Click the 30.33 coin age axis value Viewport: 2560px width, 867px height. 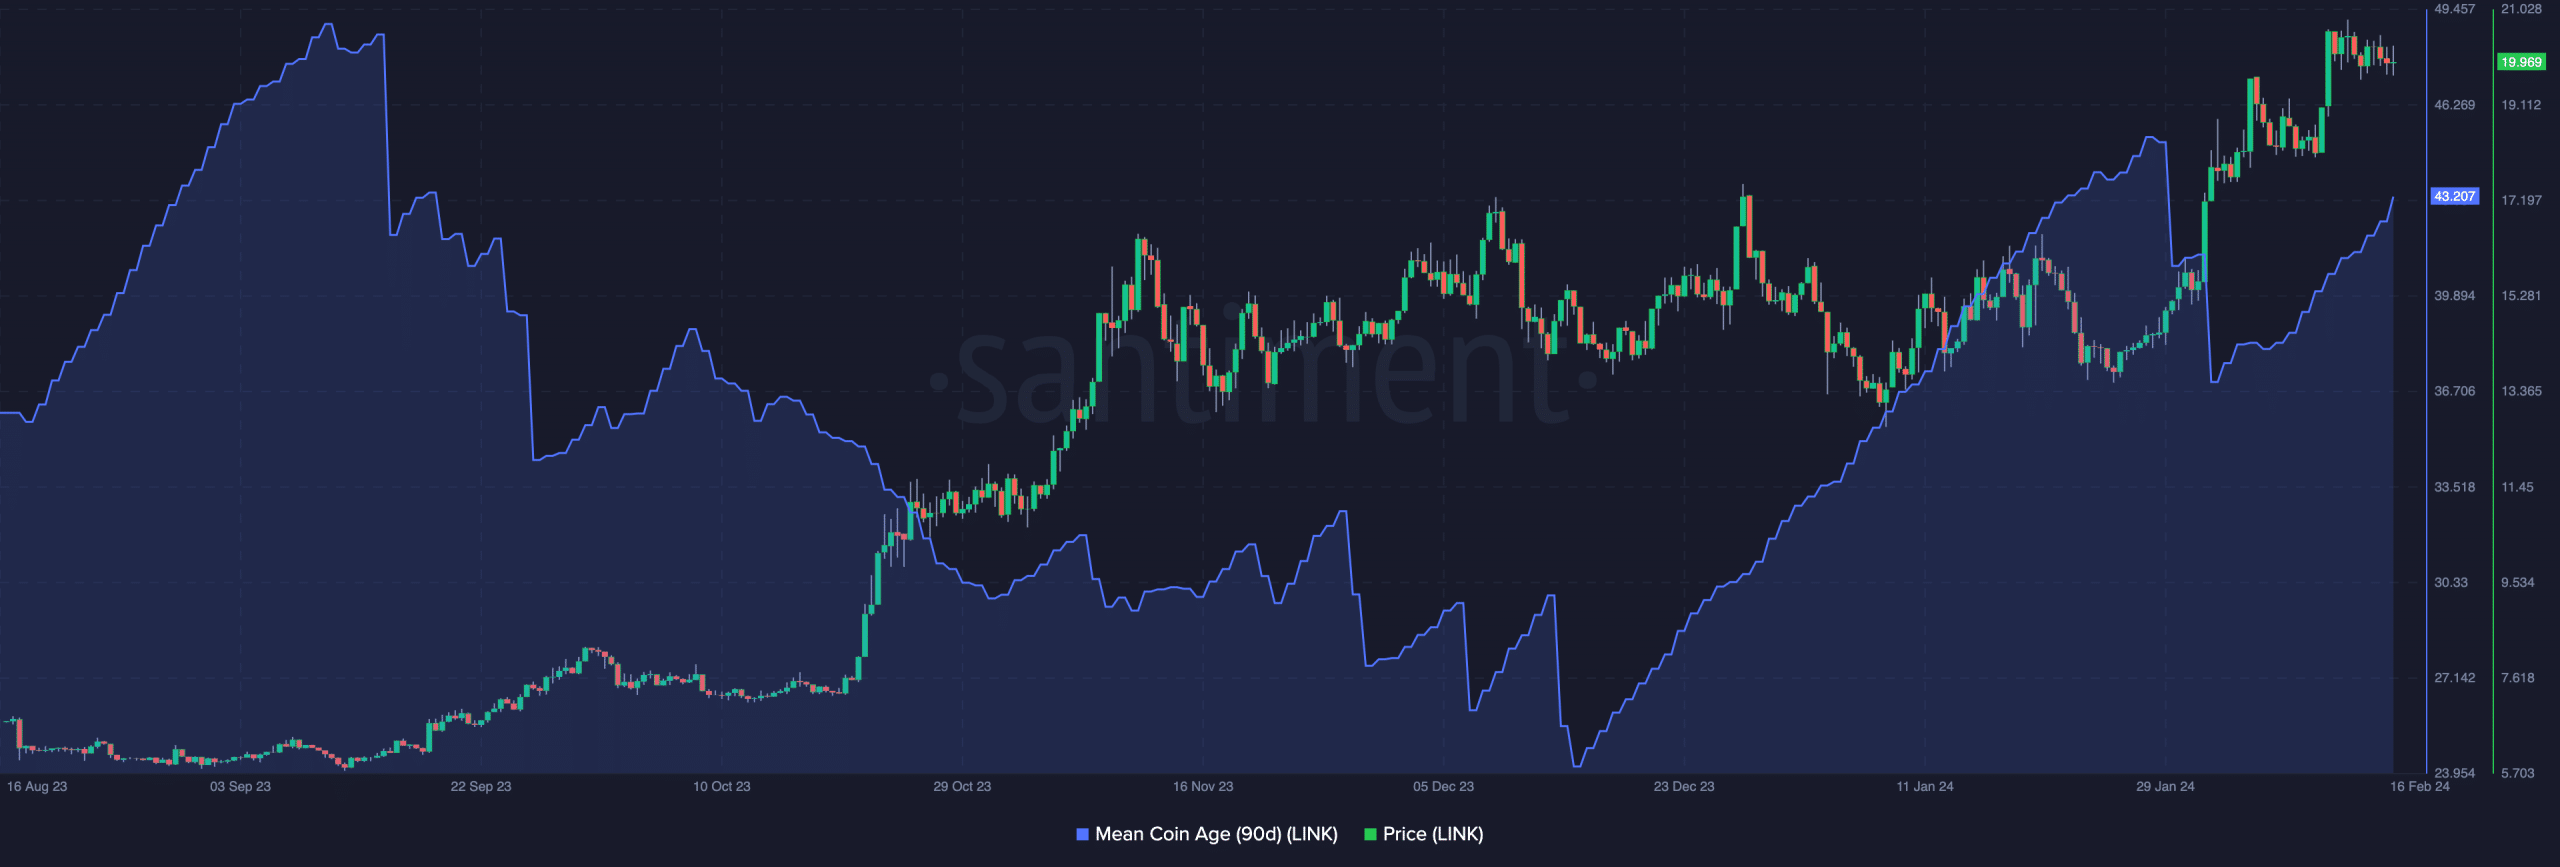pyautogui.click(x=2451, y=582)
